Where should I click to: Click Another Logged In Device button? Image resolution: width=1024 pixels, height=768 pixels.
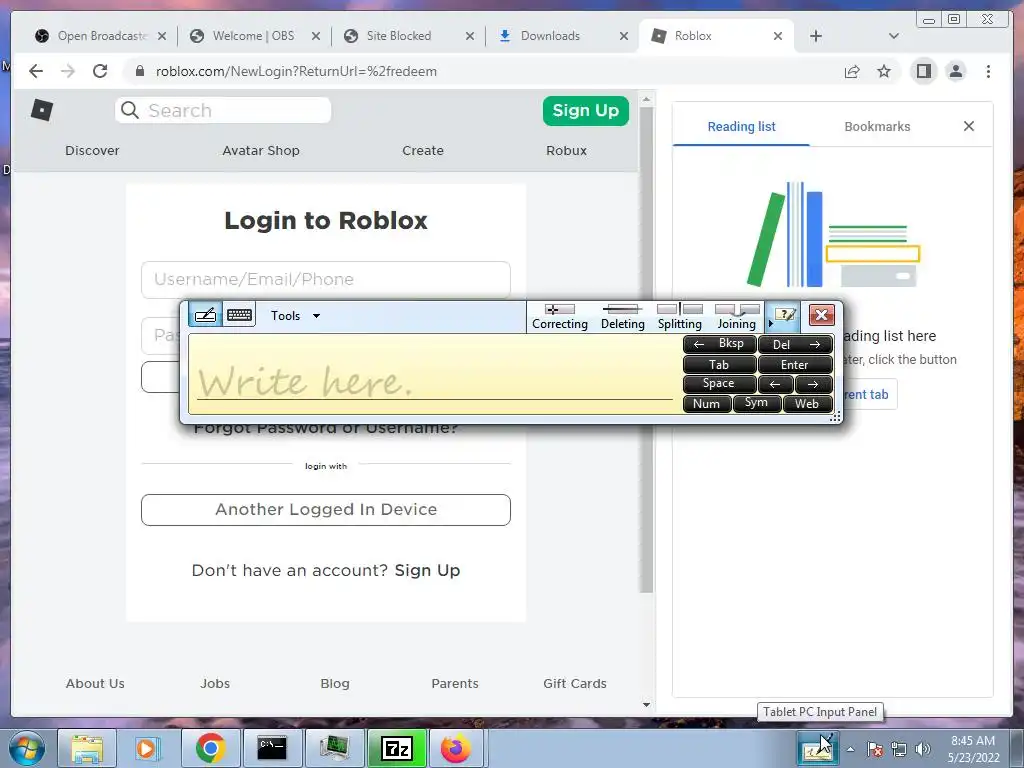pos(326,509)
